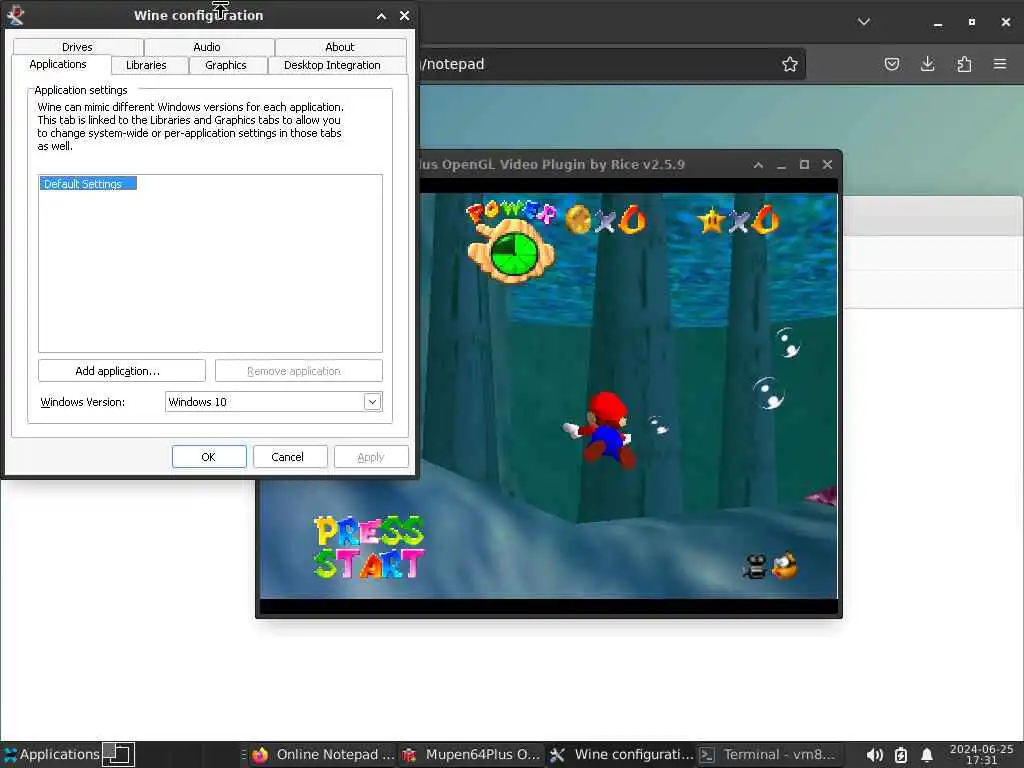Click the Wine configuration title bar icon

point(15,15)
